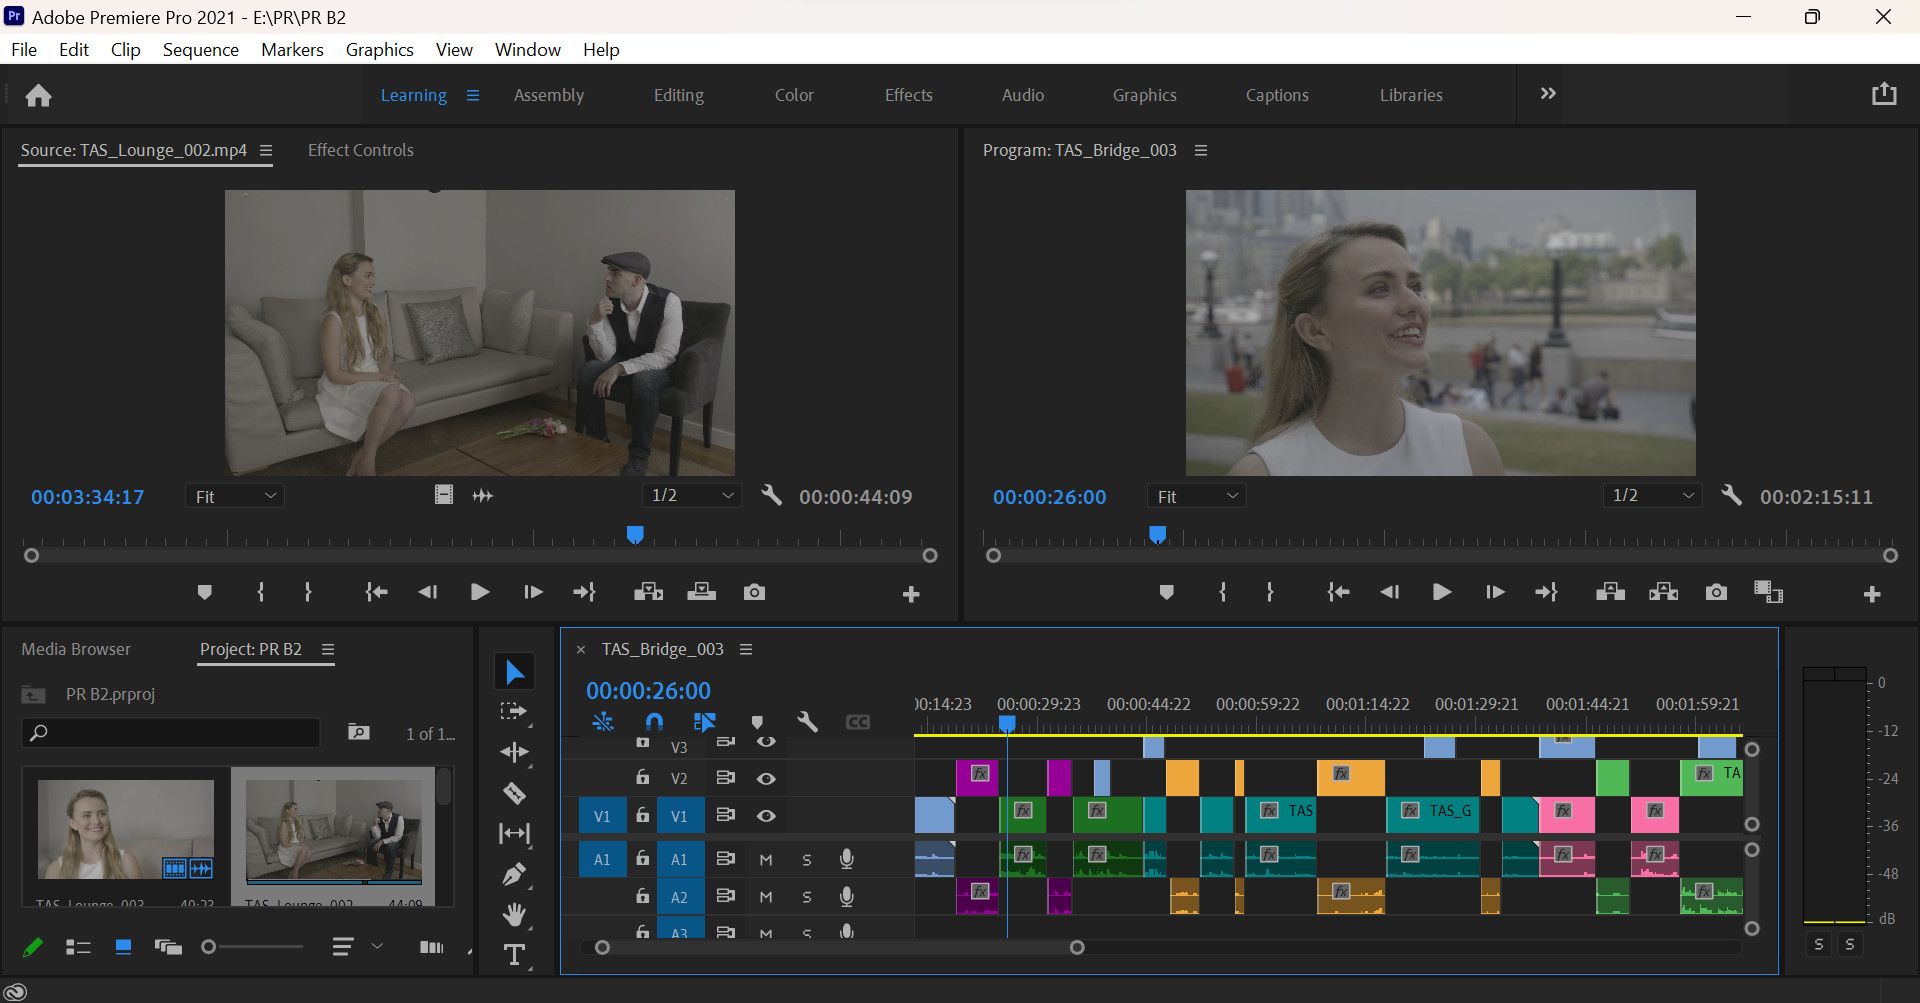
Task: Select the Ripple Edit tool
Action: pos(514,752)
